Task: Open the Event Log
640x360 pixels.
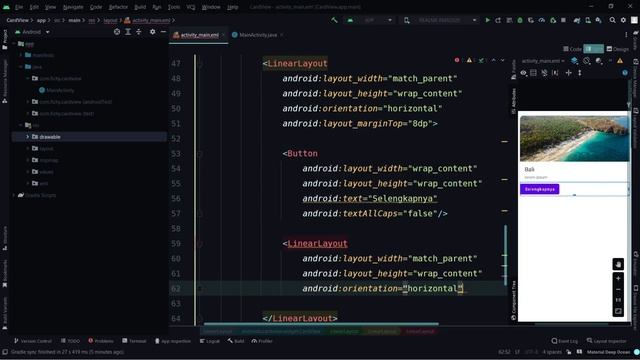Action: (x=564, y=341)
